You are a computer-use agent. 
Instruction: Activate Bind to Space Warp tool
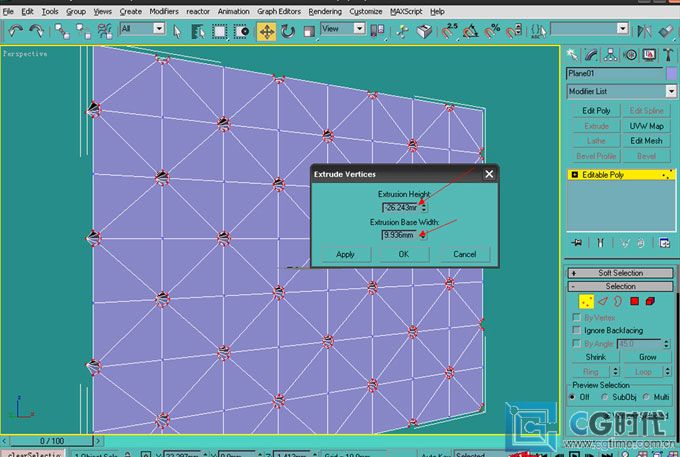[x=105, y=31]
